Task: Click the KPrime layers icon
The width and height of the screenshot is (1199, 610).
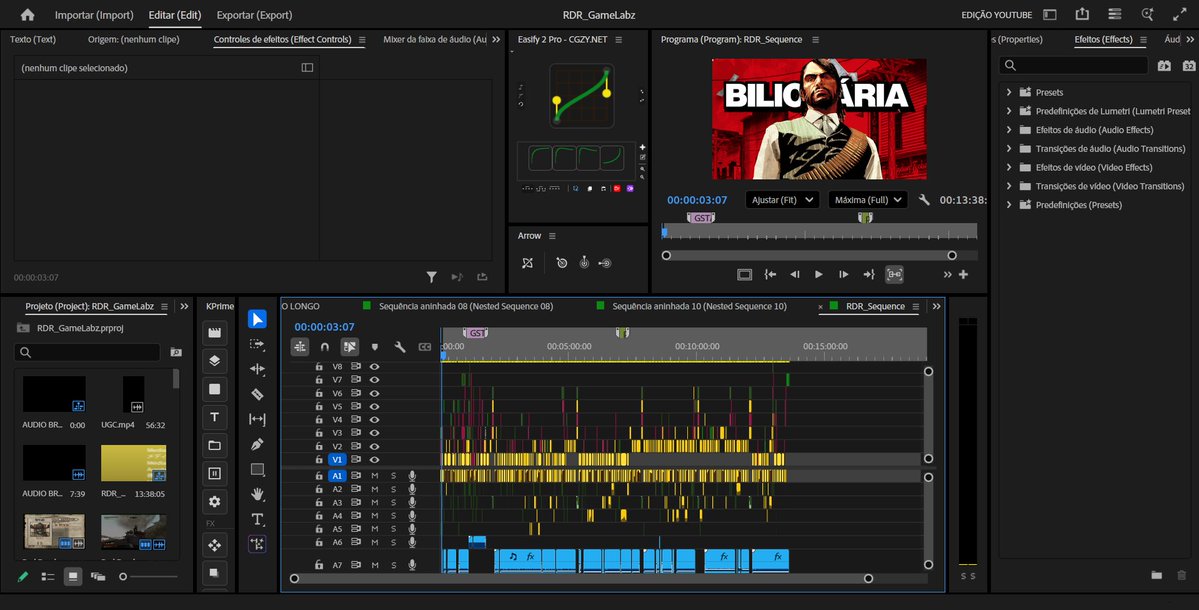Action: (x=215, y=361)
